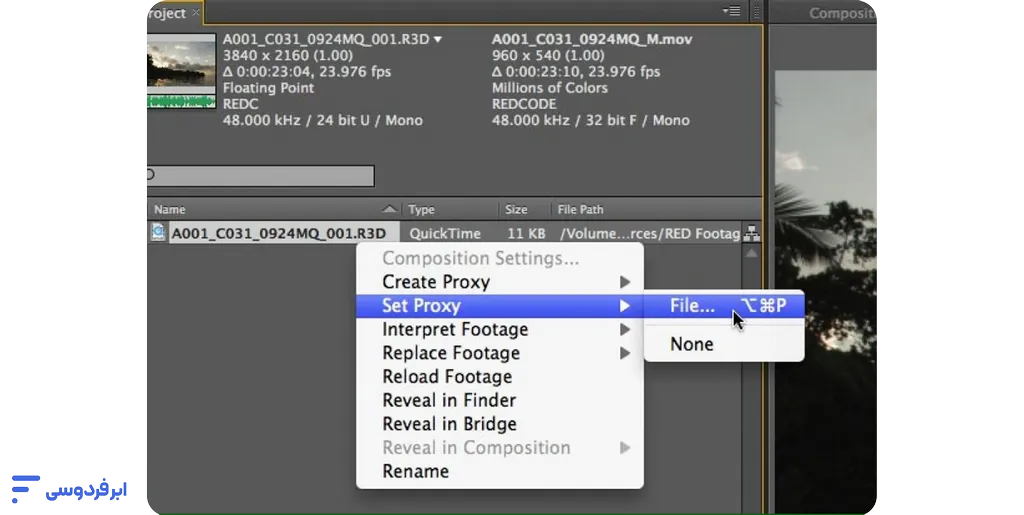1024x515 pixels.
Task: Click Reload Footage in the context menu
Action: [500, 377]
